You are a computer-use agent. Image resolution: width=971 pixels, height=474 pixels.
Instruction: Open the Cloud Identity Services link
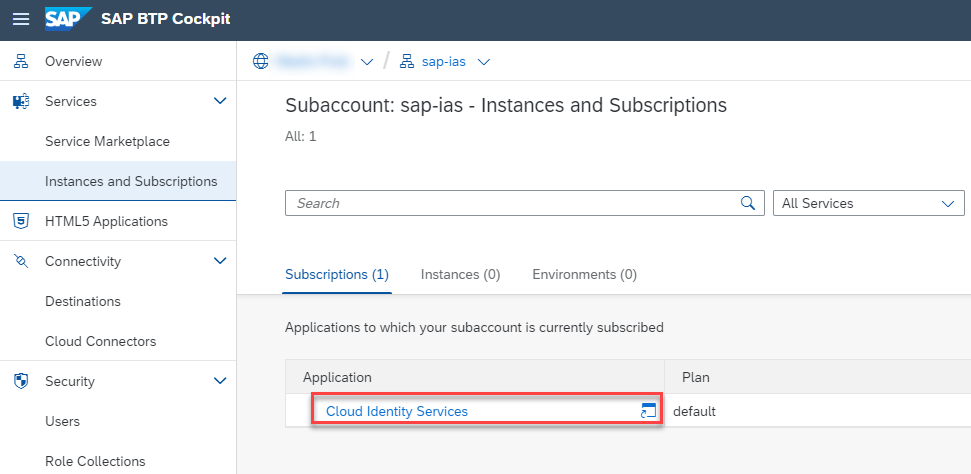coord(397,411)
